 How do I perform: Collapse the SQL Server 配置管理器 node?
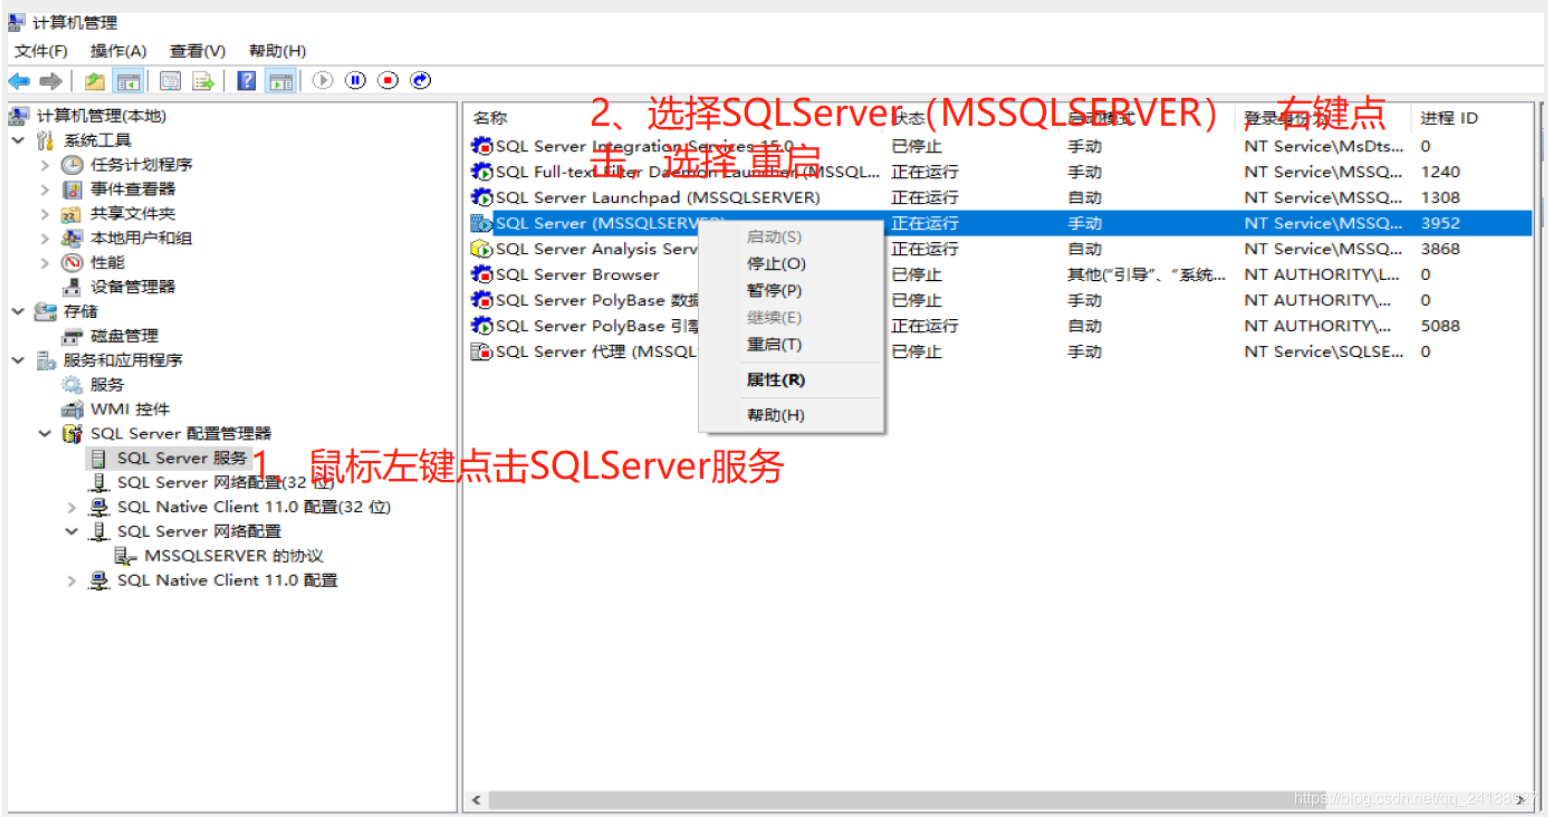pos(45,433)
